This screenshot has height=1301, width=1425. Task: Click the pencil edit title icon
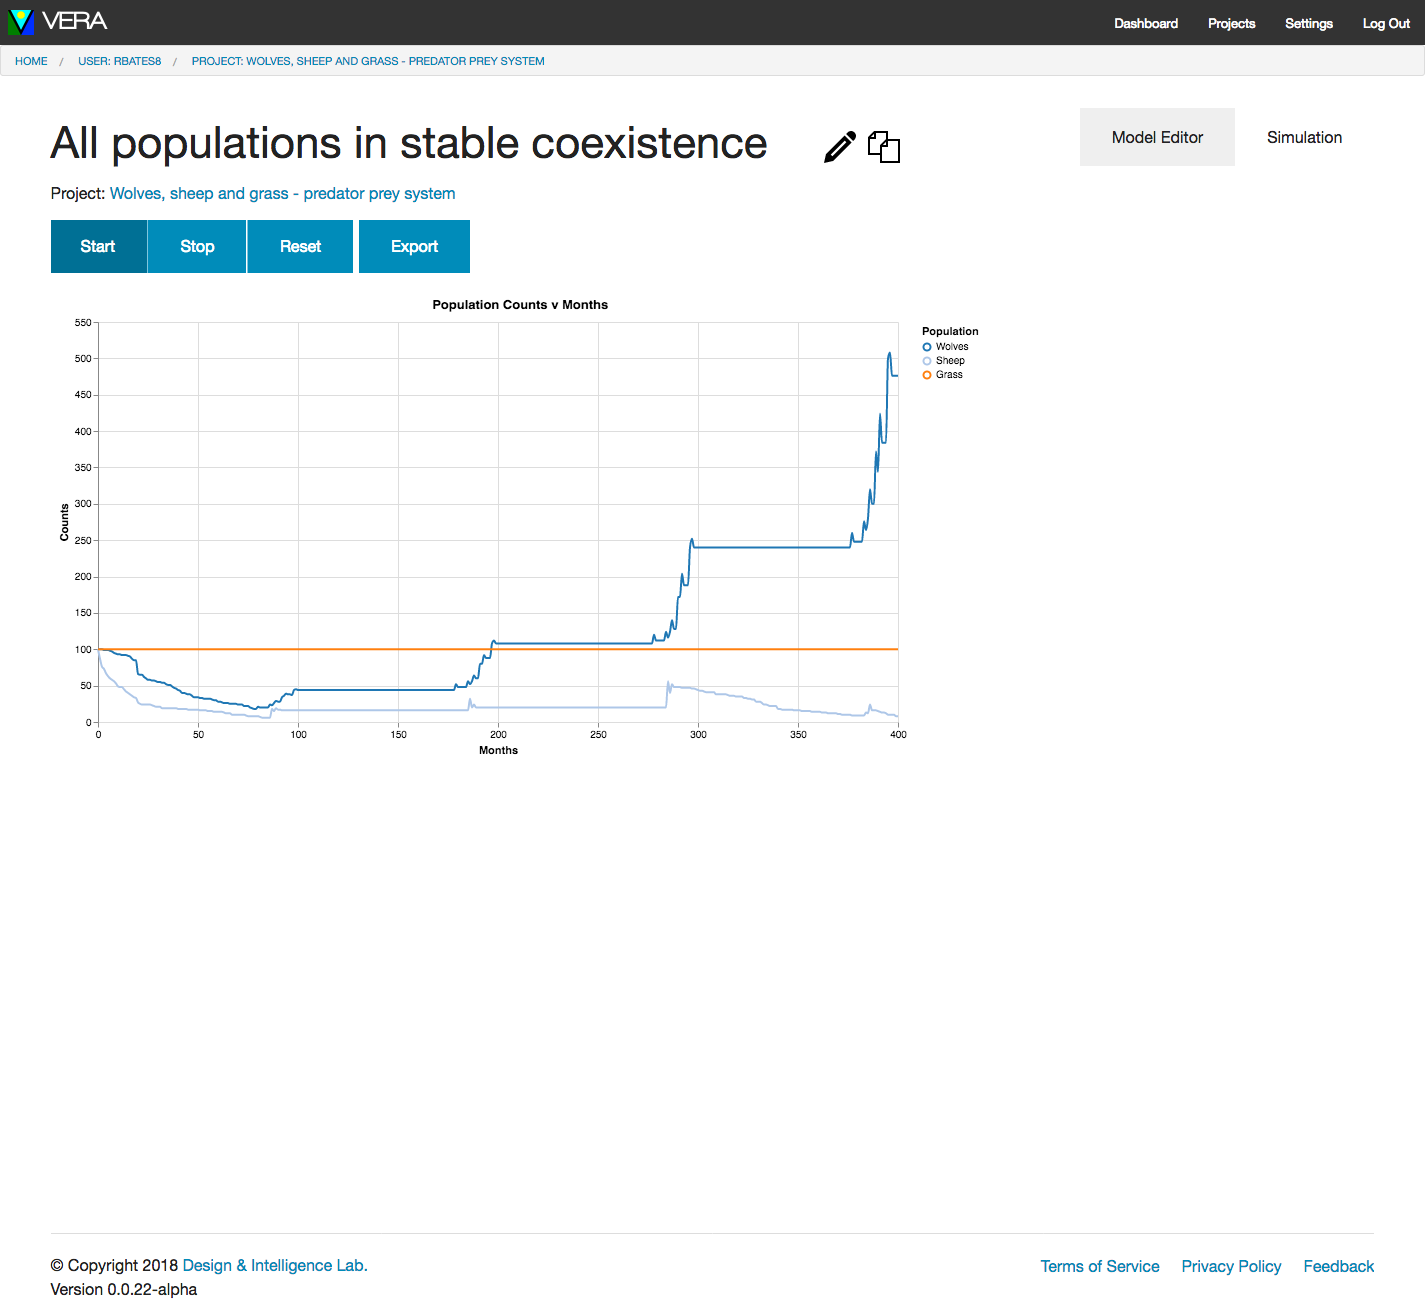coord(839,146)
